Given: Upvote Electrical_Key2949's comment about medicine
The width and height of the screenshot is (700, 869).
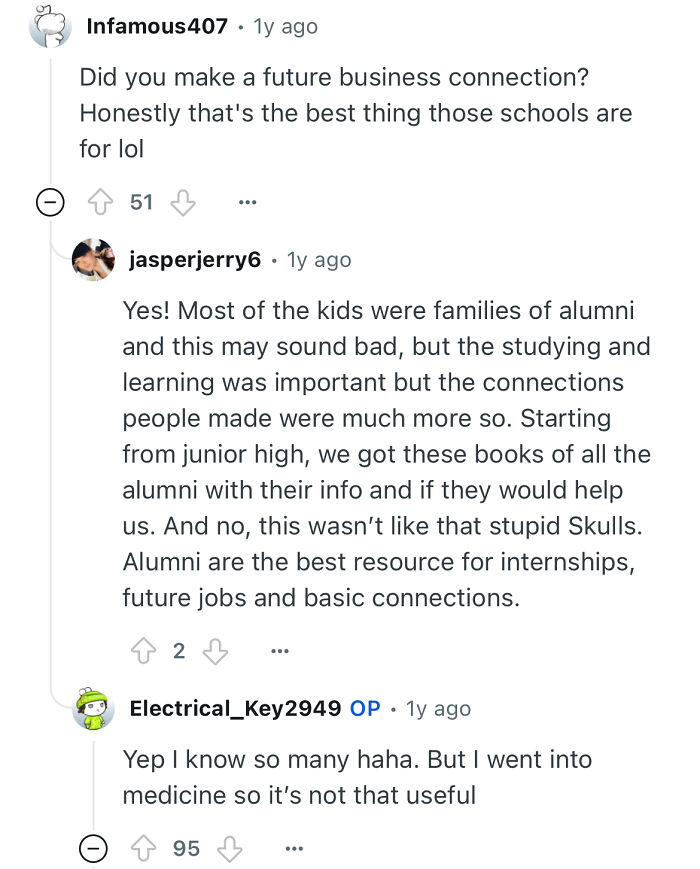Looking at the screenshot, I should [x=144, y=848].
